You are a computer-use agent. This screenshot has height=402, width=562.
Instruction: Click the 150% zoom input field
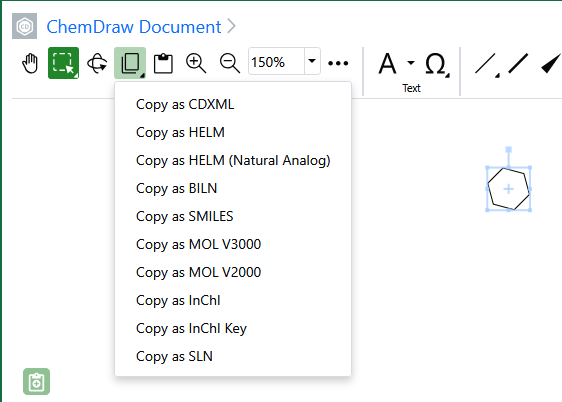pos(276,61)
